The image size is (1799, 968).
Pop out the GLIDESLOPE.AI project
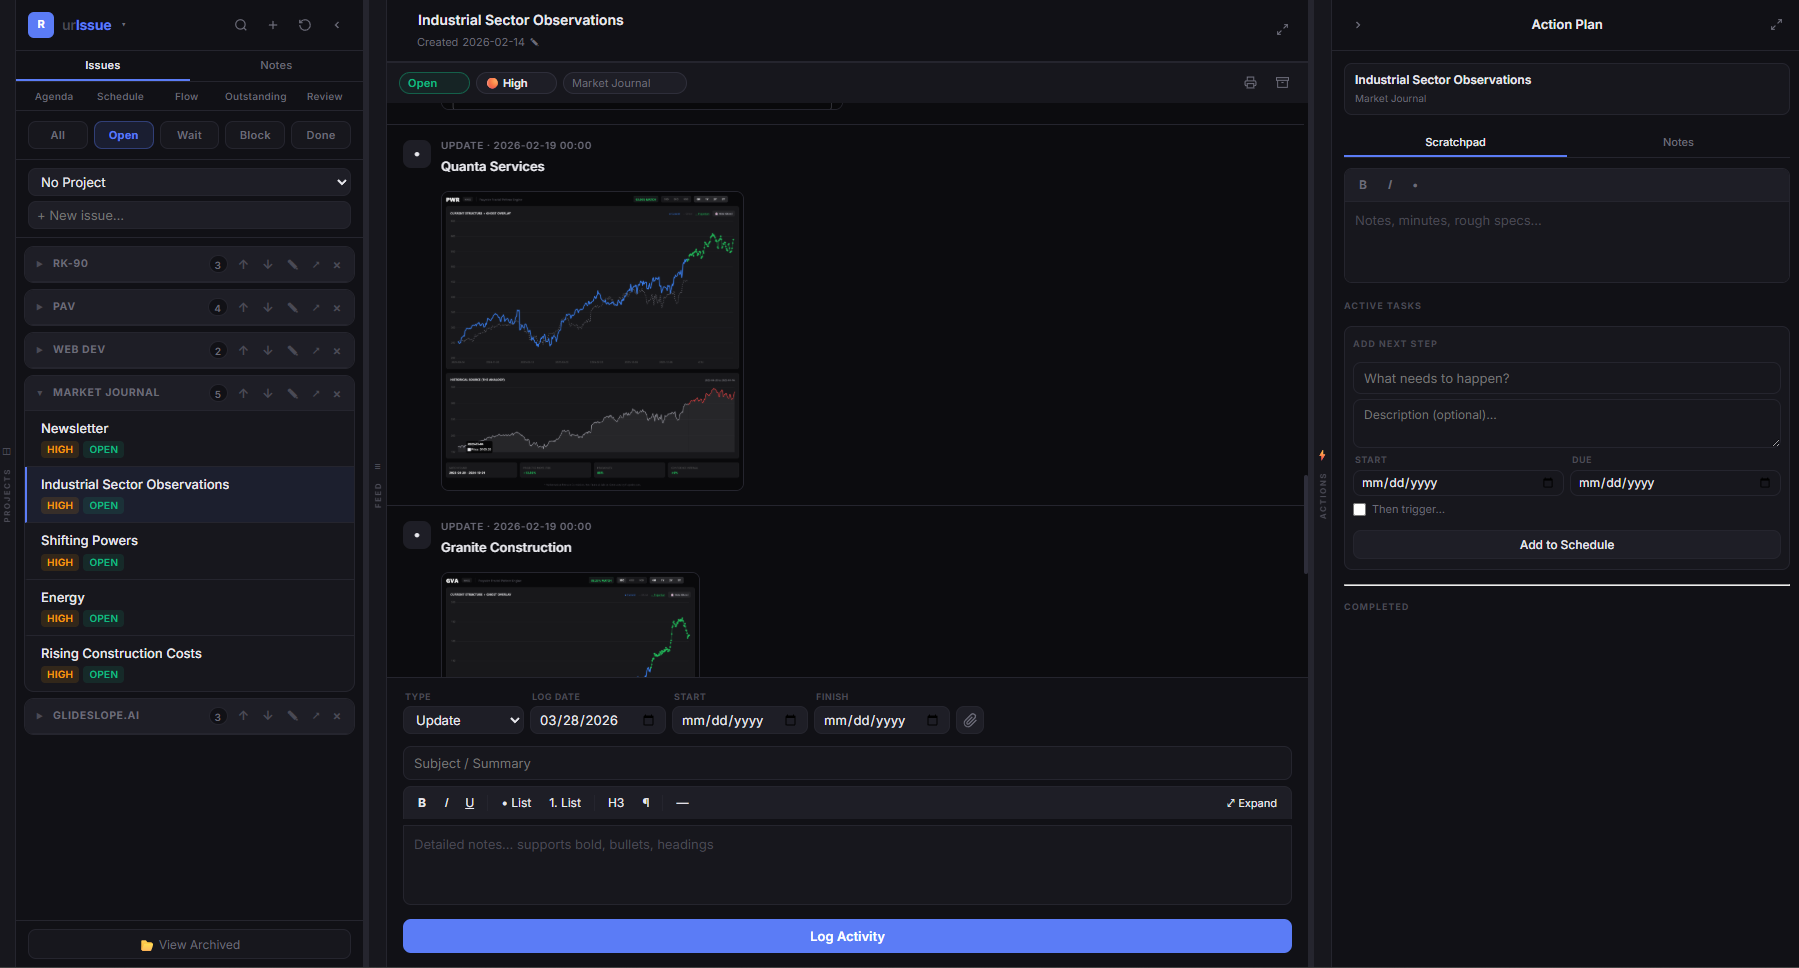pos(316,716)
